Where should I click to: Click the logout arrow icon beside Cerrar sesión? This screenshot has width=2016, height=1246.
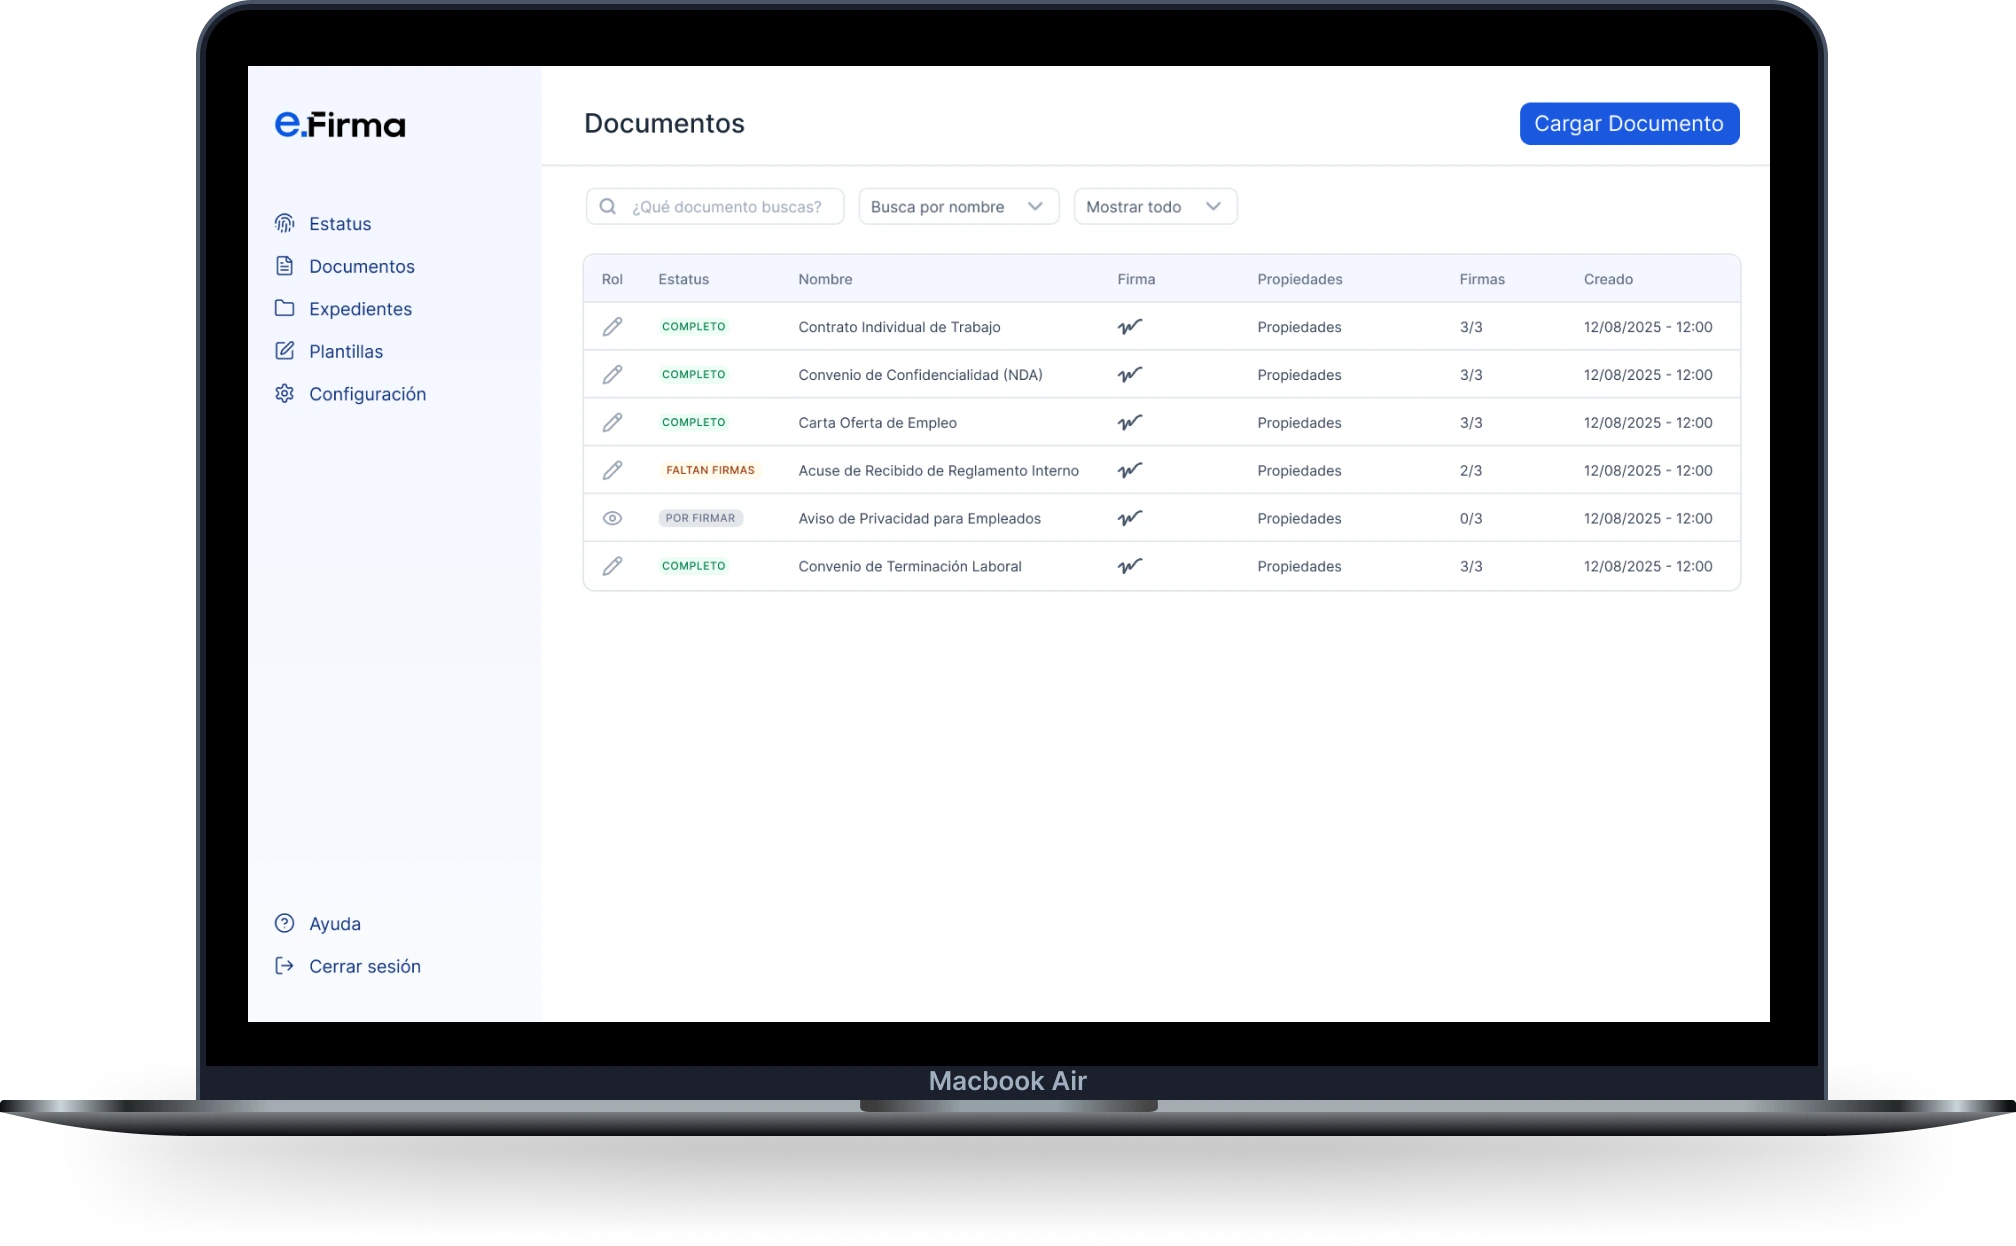click(285, 966)
